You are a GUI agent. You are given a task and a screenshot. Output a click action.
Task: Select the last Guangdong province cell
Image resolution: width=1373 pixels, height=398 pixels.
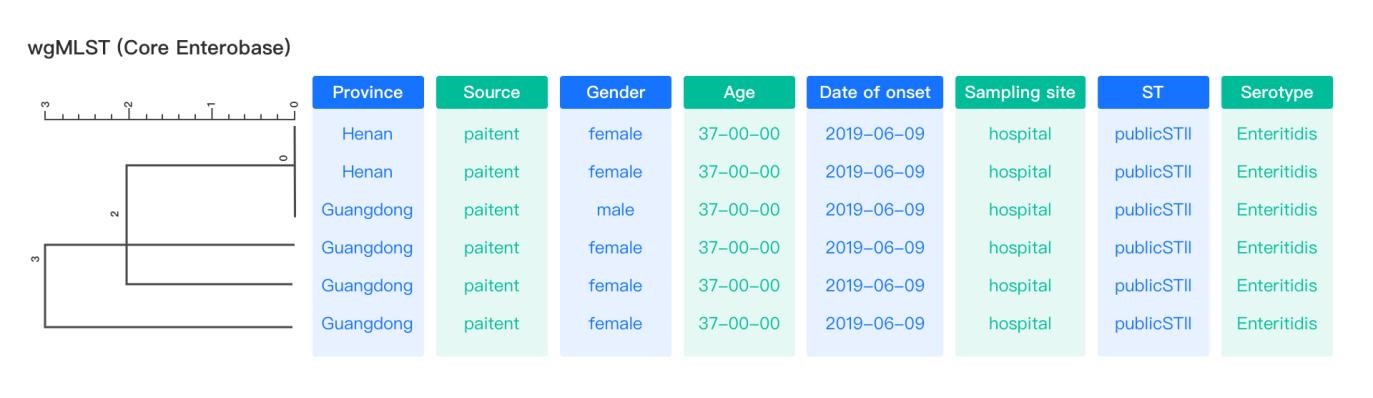pyautogui.click(x=367, y=324)
